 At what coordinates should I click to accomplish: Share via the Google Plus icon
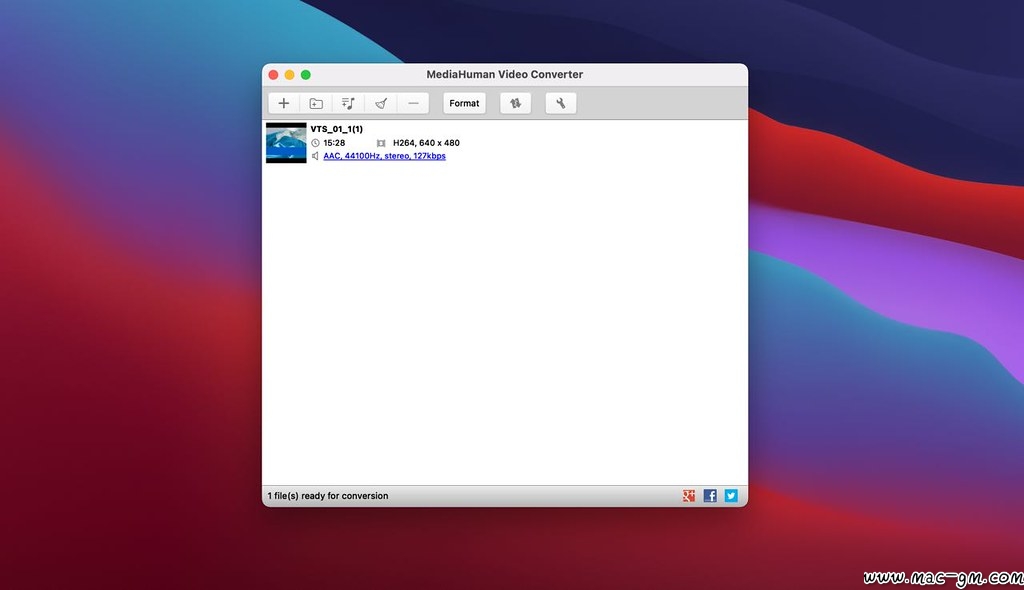688,496
